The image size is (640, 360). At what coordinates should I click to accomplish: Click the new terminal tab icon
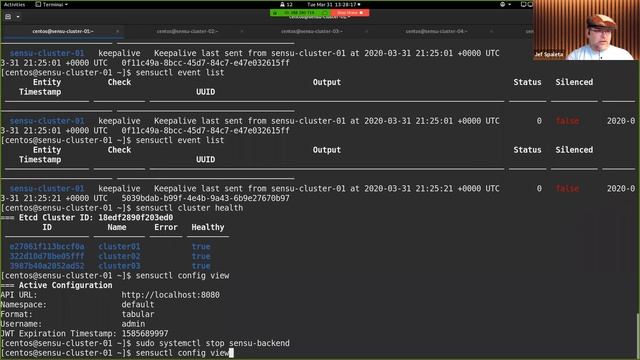pos(8,17)
